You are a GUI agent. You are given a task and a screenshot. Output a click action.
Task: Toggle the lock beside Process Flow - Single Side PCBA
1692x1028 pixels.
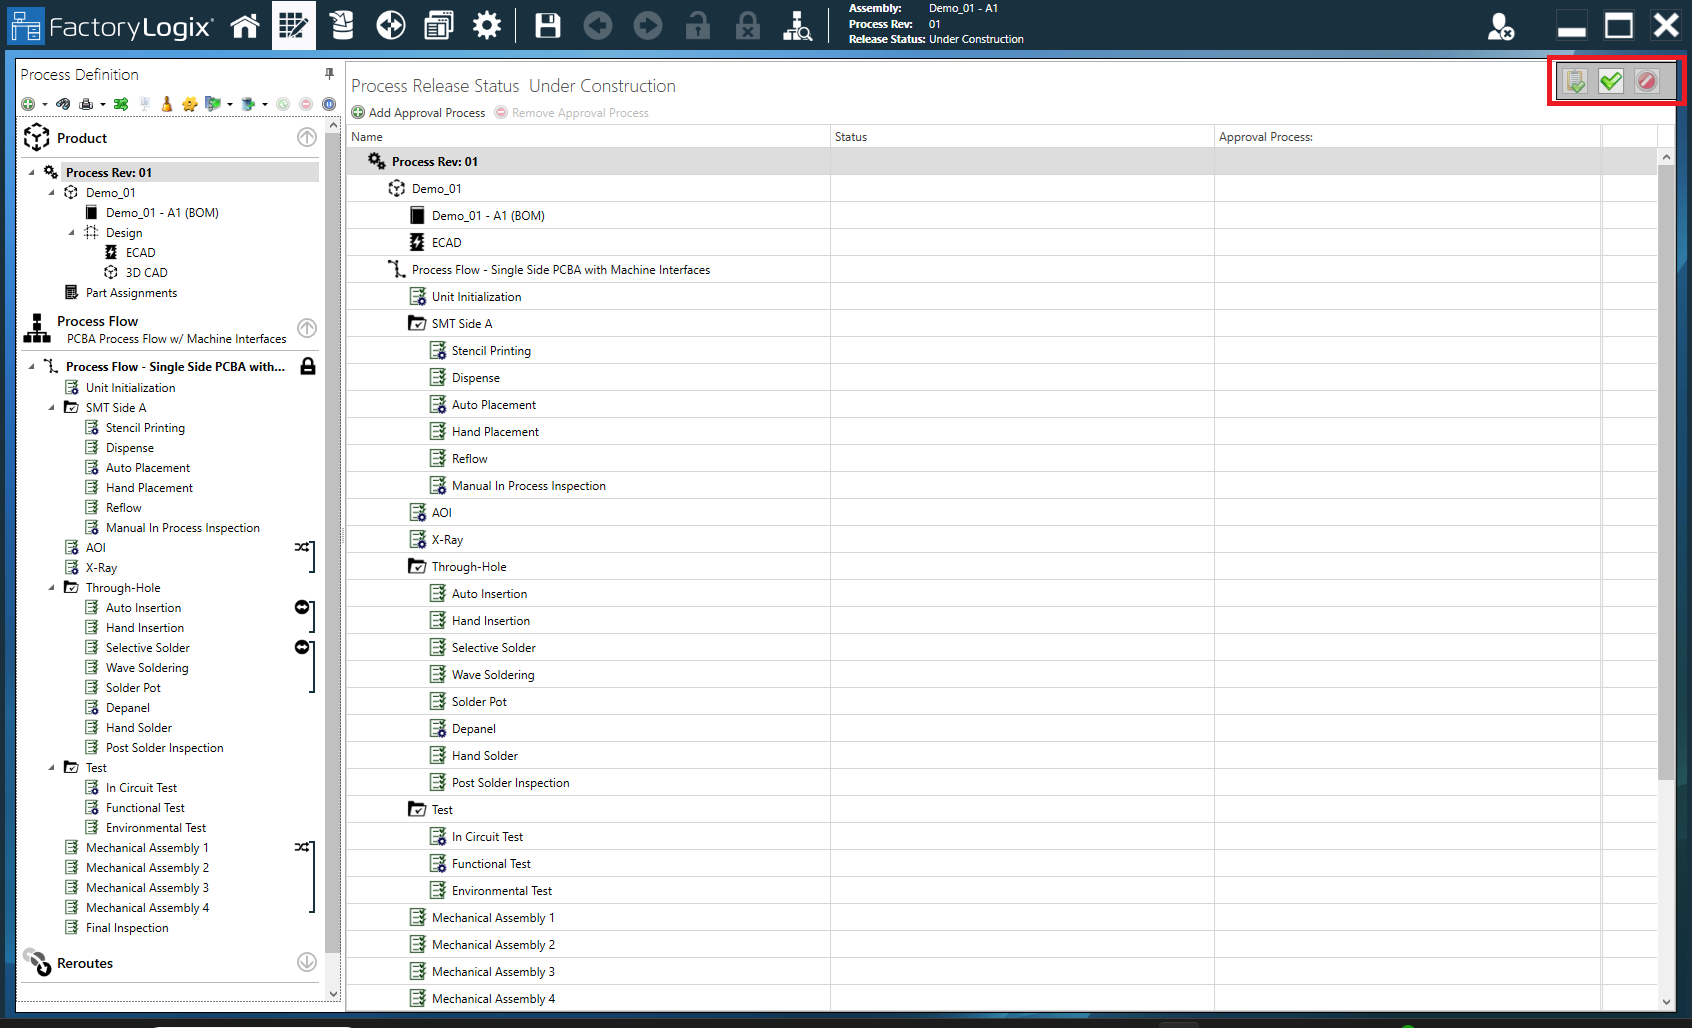(308, 366)
